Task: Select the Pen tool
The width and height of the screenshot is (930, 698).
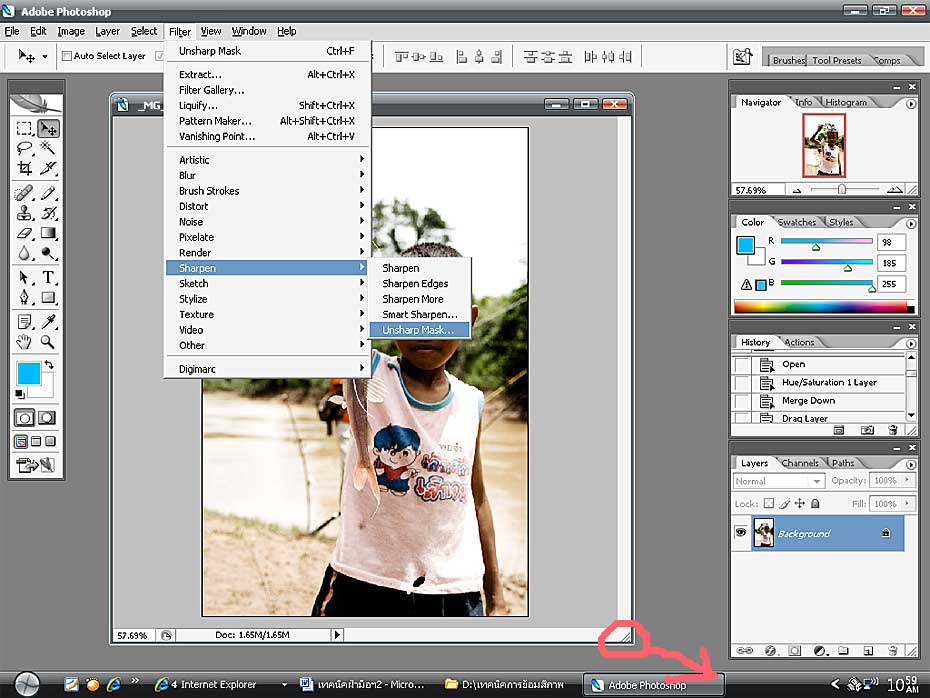Action: [x=24, y=297]
